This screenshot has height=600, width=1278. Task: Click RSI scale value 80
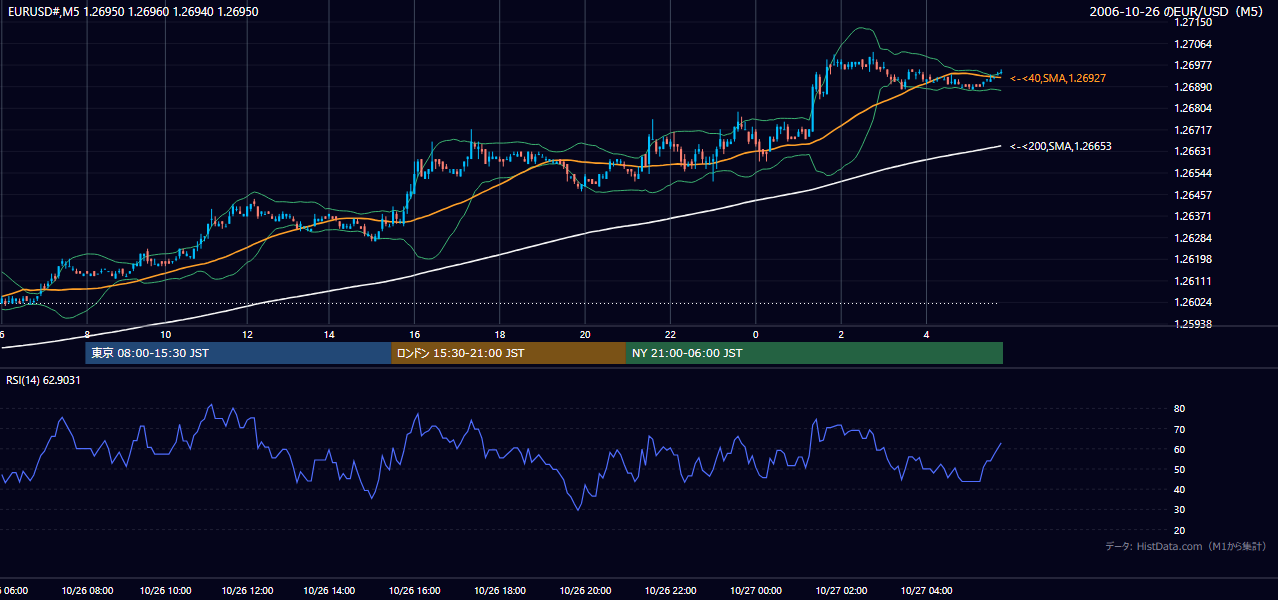click(1180, 409)
